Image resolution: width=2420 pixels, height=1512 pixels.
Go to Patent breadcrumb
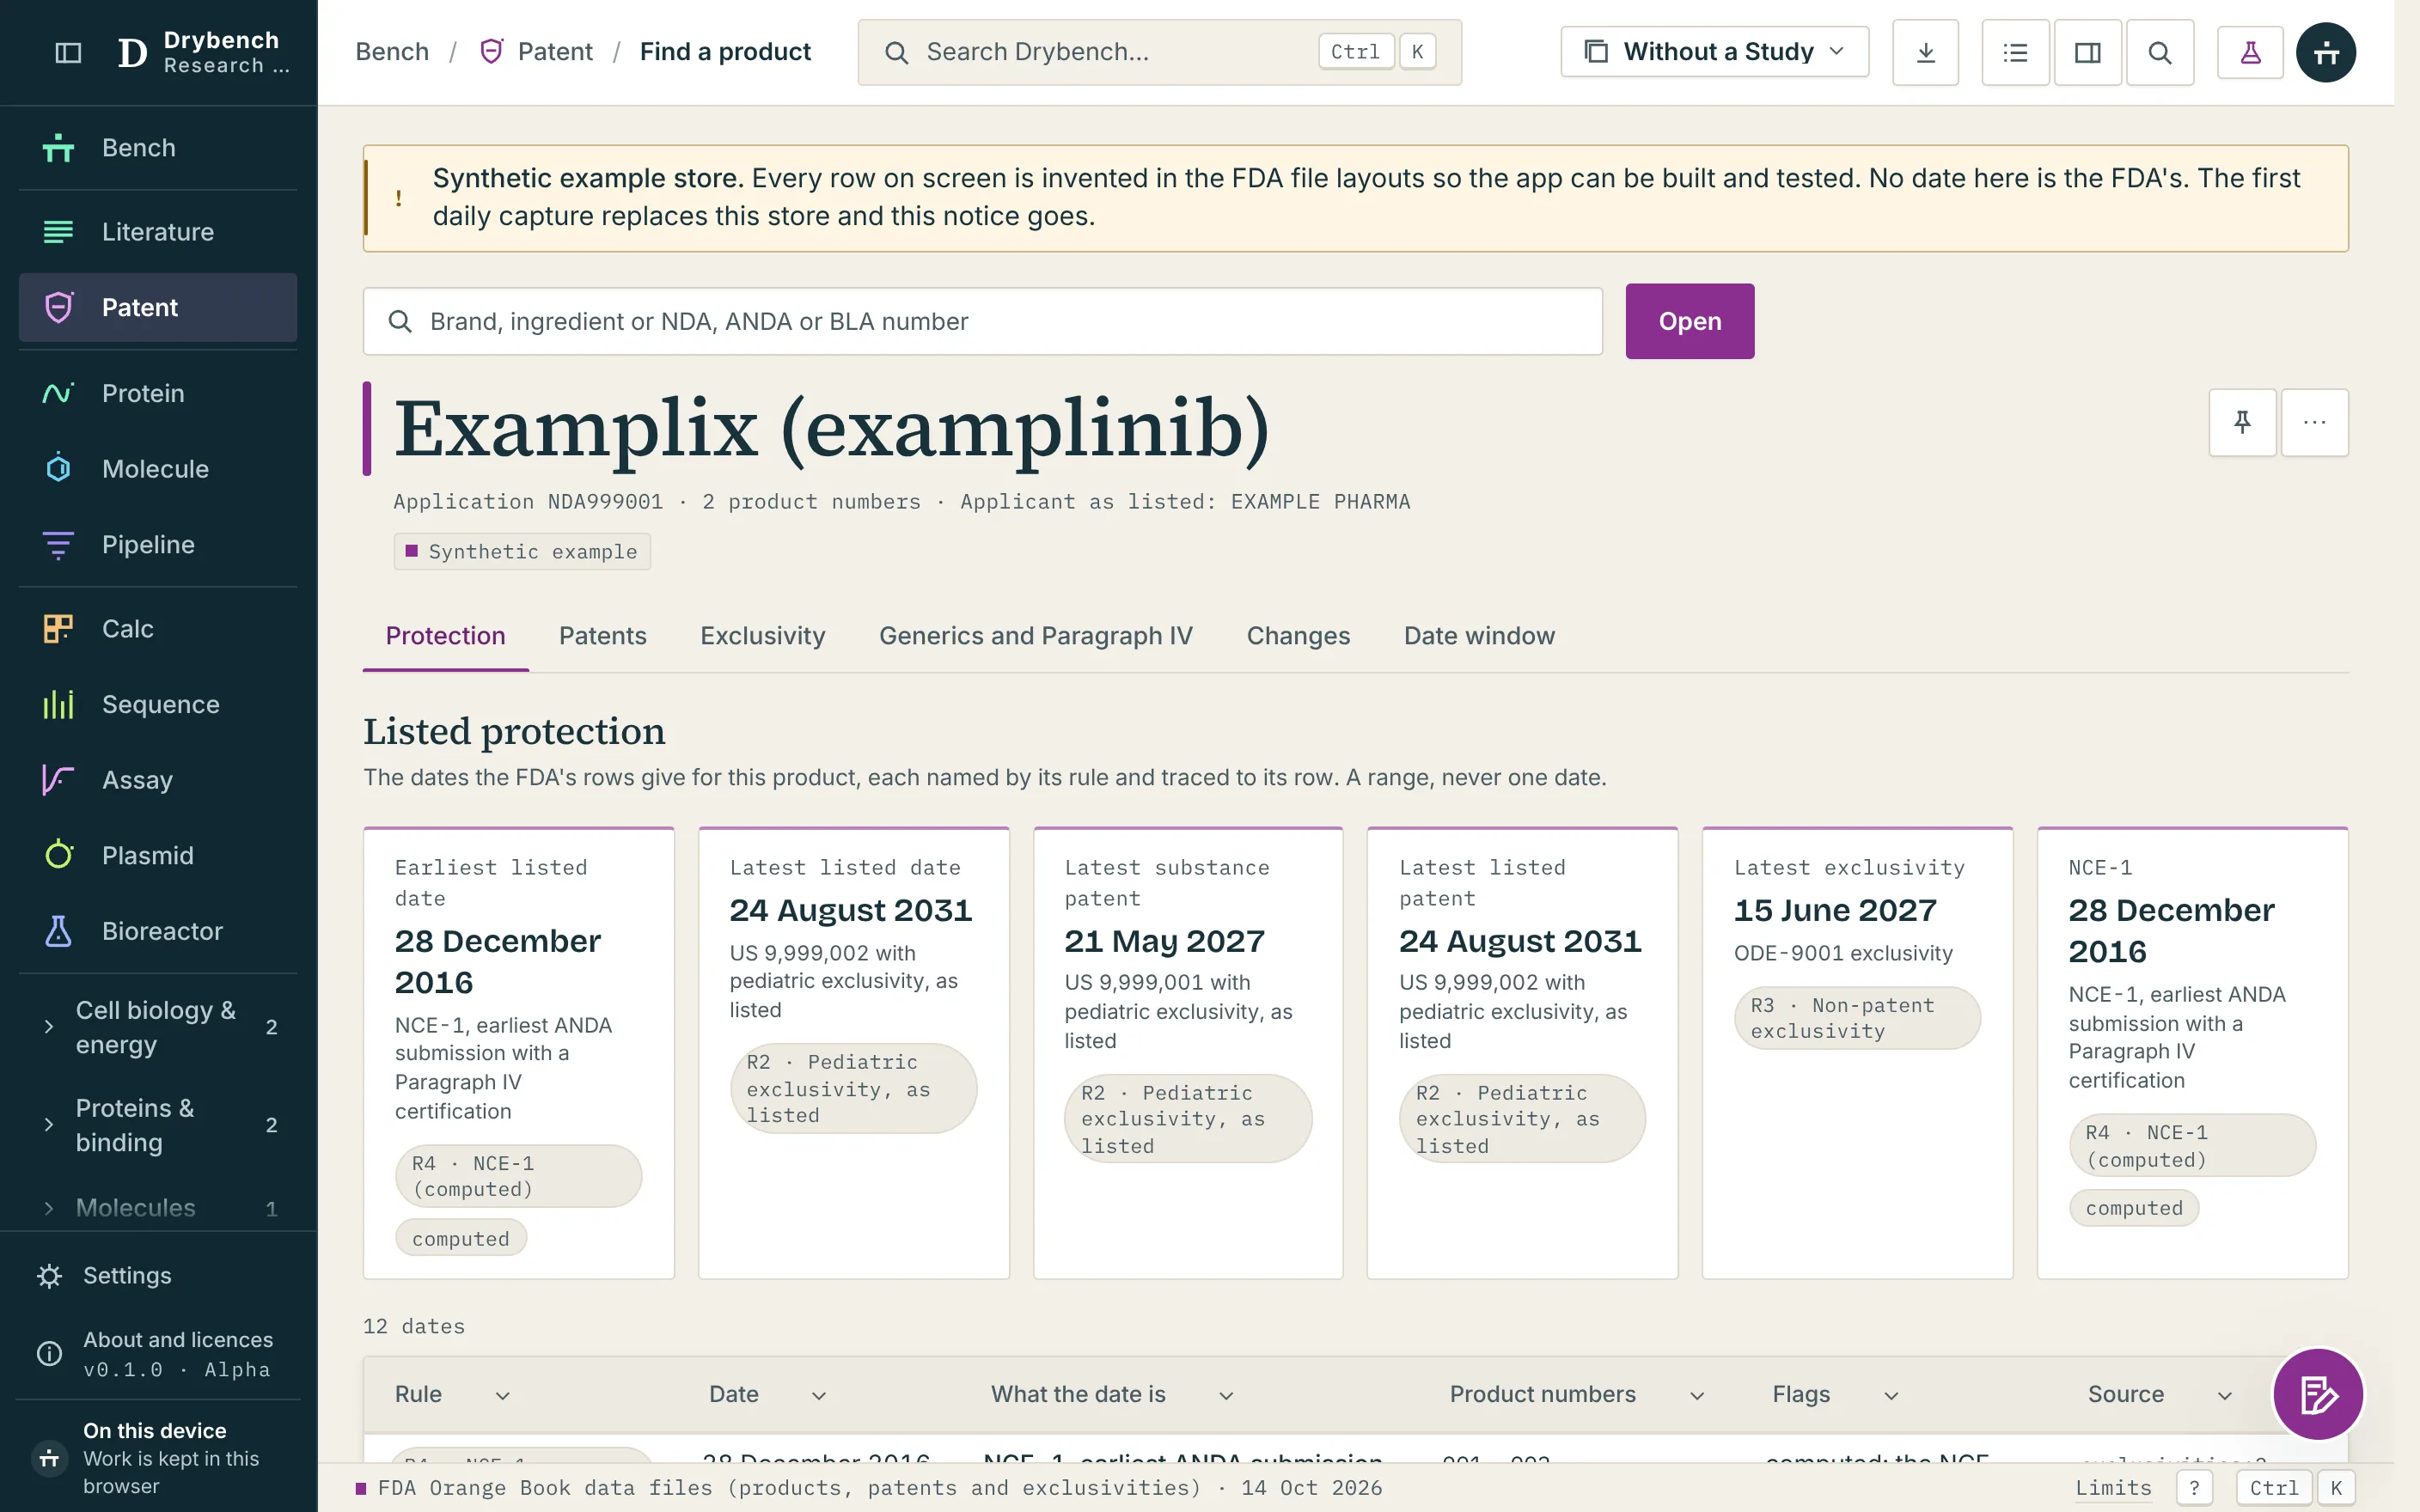coord(536,52)
